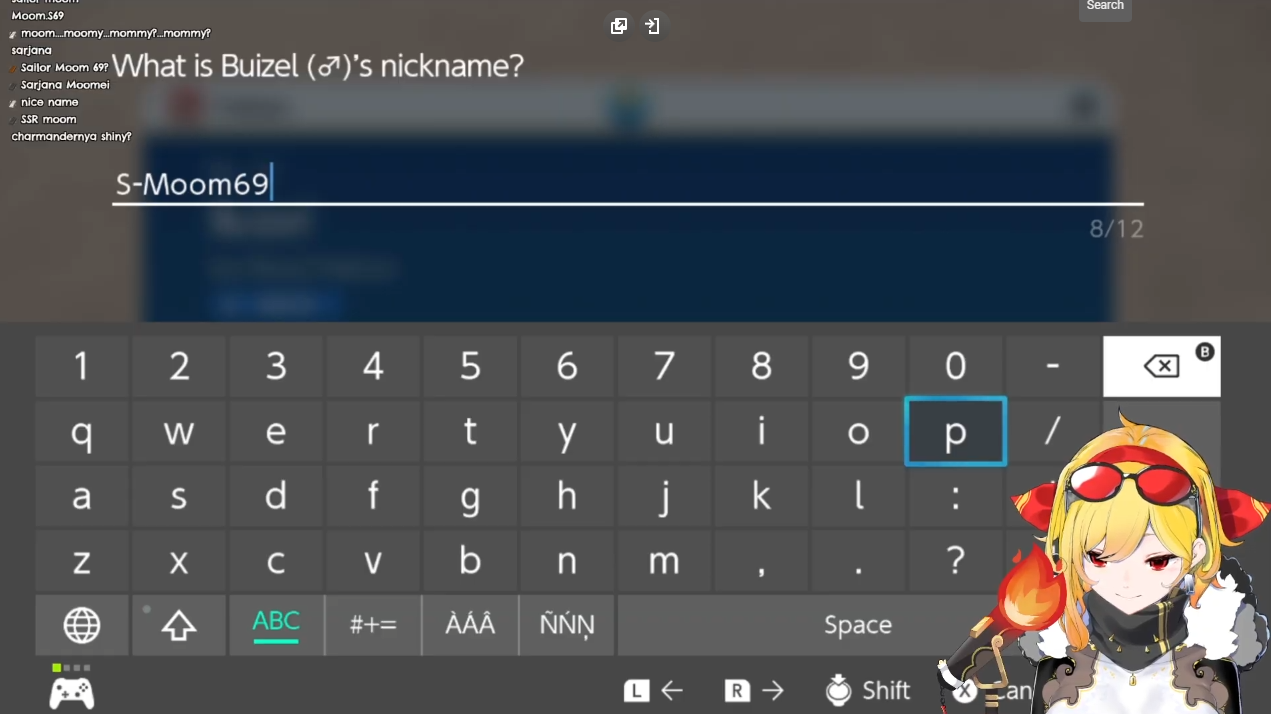Tap the g key

click(x=470, y=496)
